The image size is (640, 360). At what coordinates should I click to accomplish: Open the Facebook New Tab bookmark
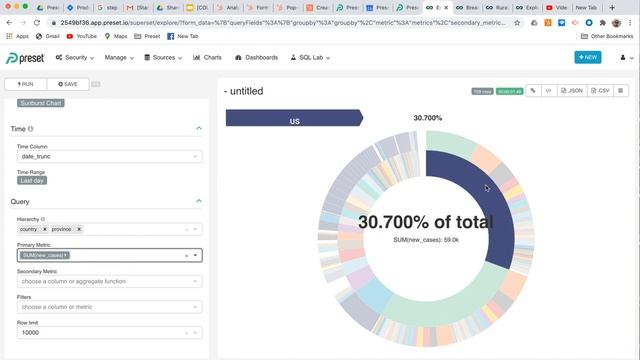[183, 36]
